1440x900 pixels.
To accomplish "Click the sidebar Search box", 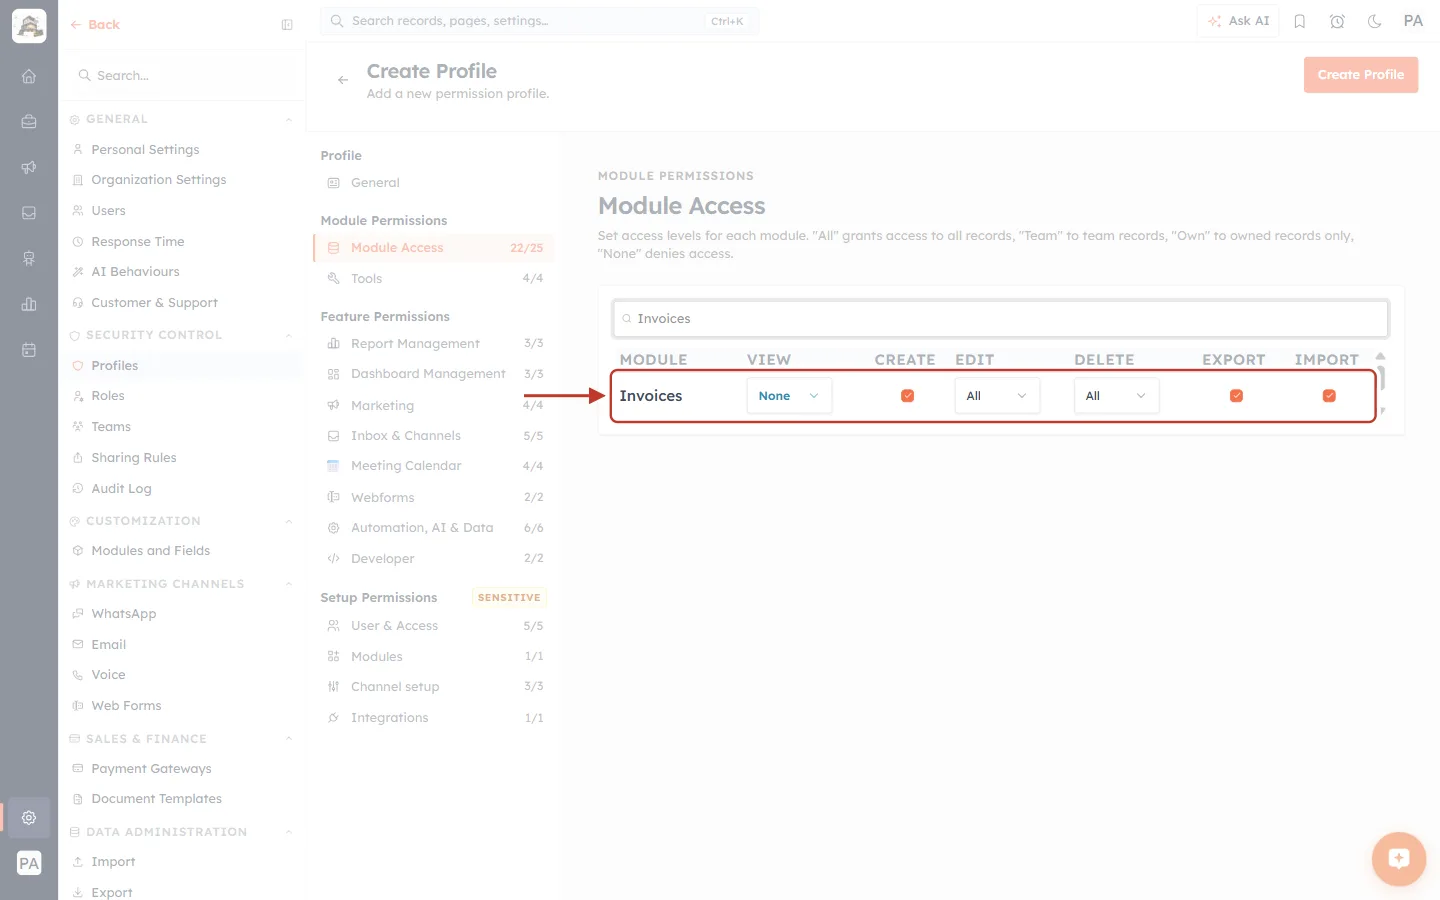I will [x=182, y=76].
